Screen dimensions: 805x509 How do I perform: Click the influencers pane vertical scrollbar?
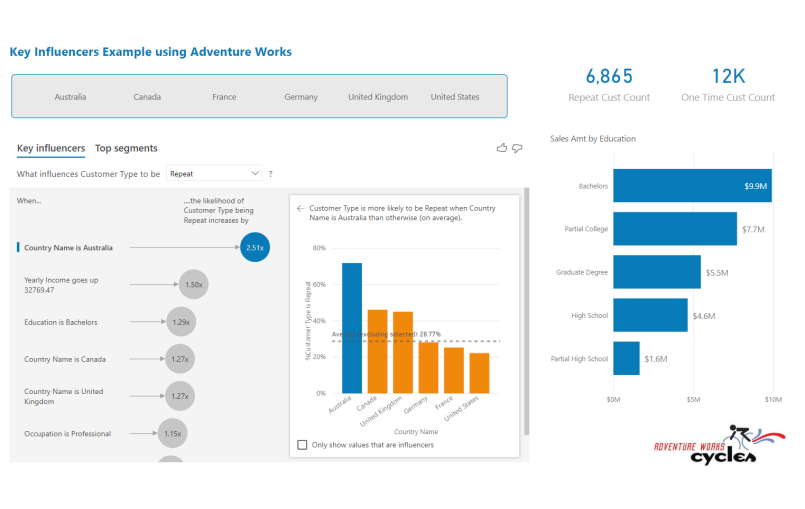click(x=526, y=312)
